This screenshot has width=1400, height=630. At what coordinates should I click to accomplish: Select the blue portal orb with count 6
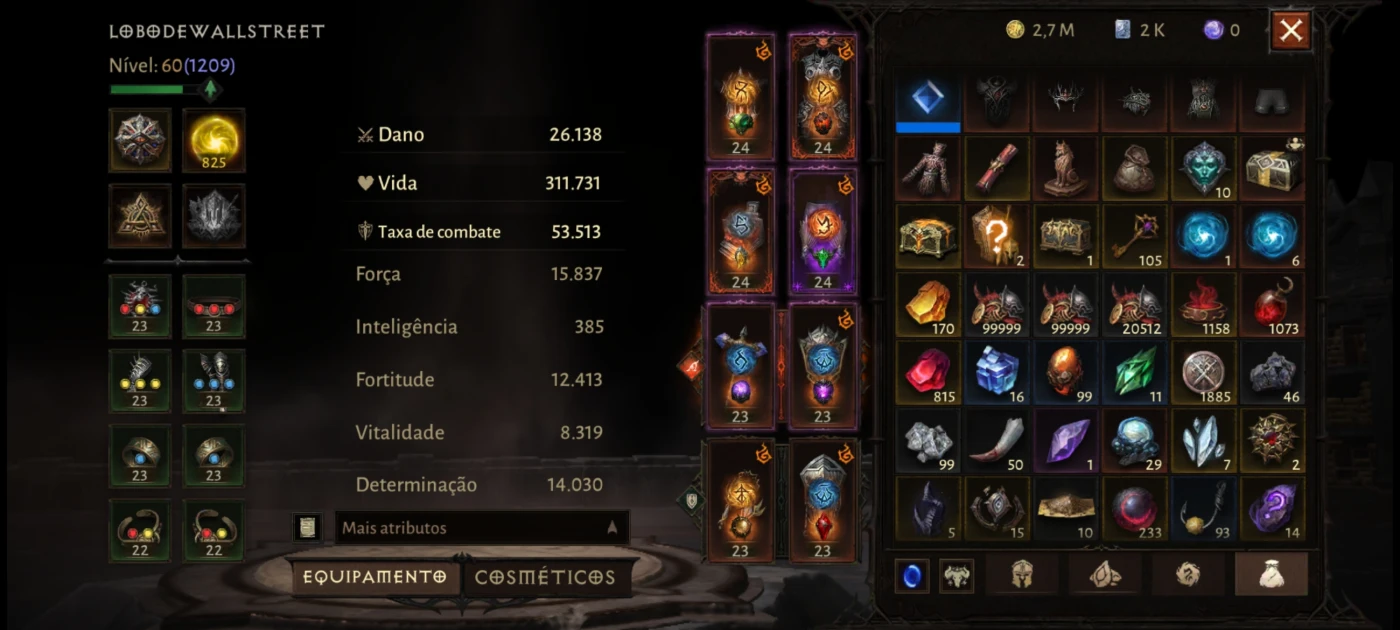pyautogui.click(x=1272, y=237)
